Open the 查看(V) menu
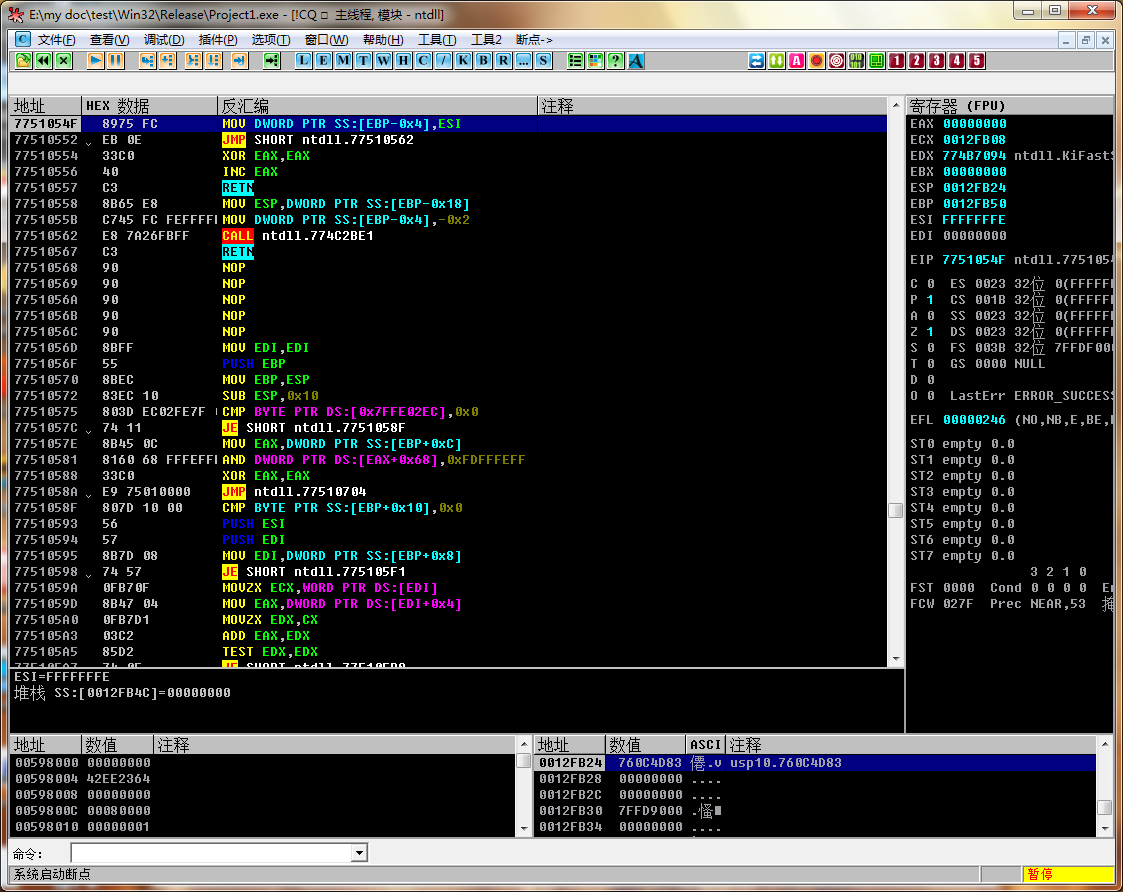The height and width of the screenshot is (892, 1123). [110, 39]
